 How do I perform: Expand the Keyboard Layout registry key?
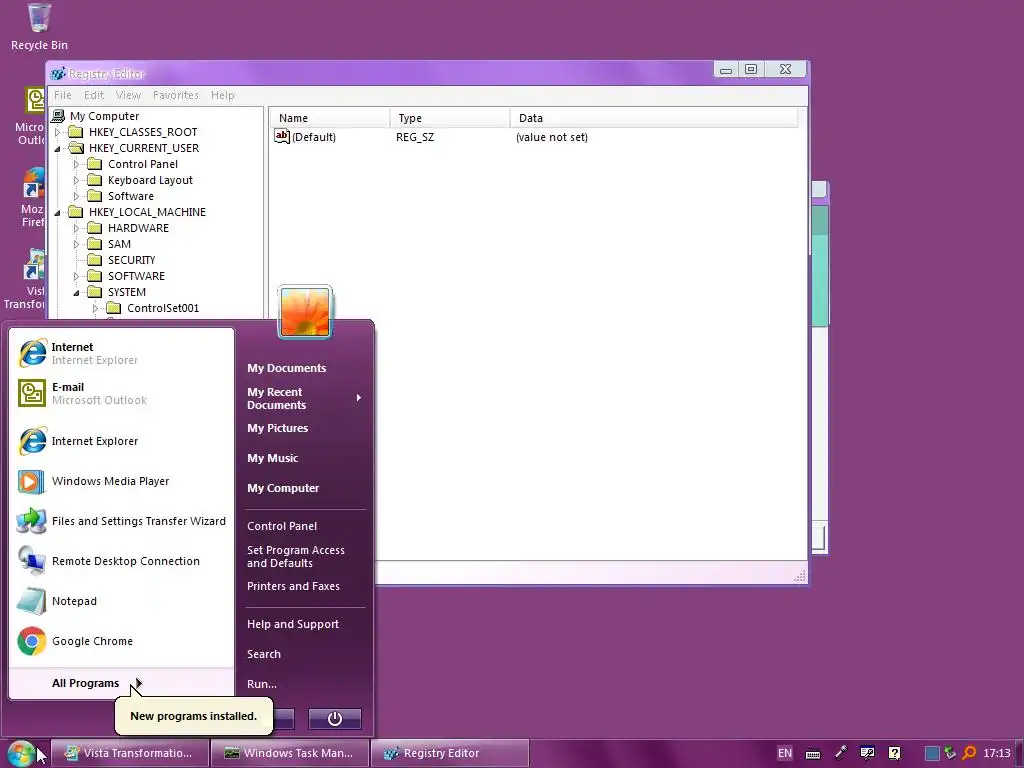pyautogui.click(x=76, y=180)
